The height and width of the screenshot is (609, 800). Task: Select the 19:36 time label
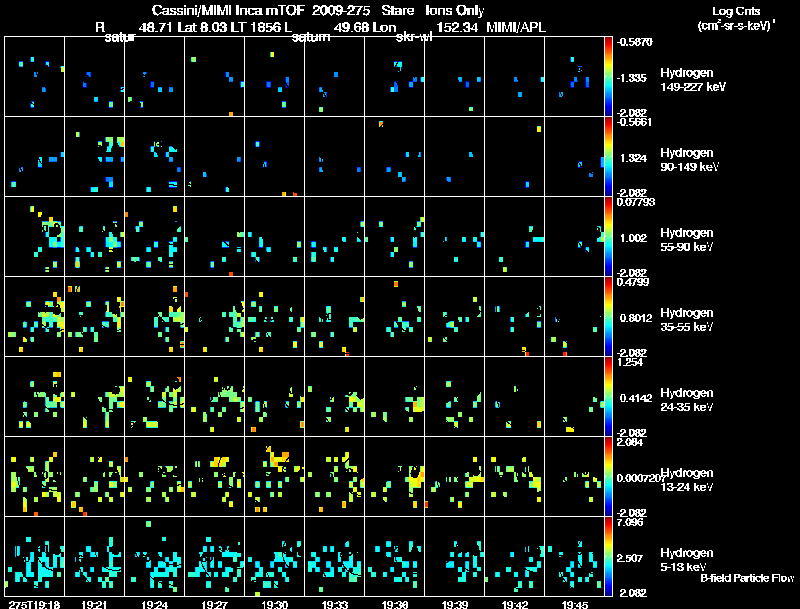(x=394, y=604)
